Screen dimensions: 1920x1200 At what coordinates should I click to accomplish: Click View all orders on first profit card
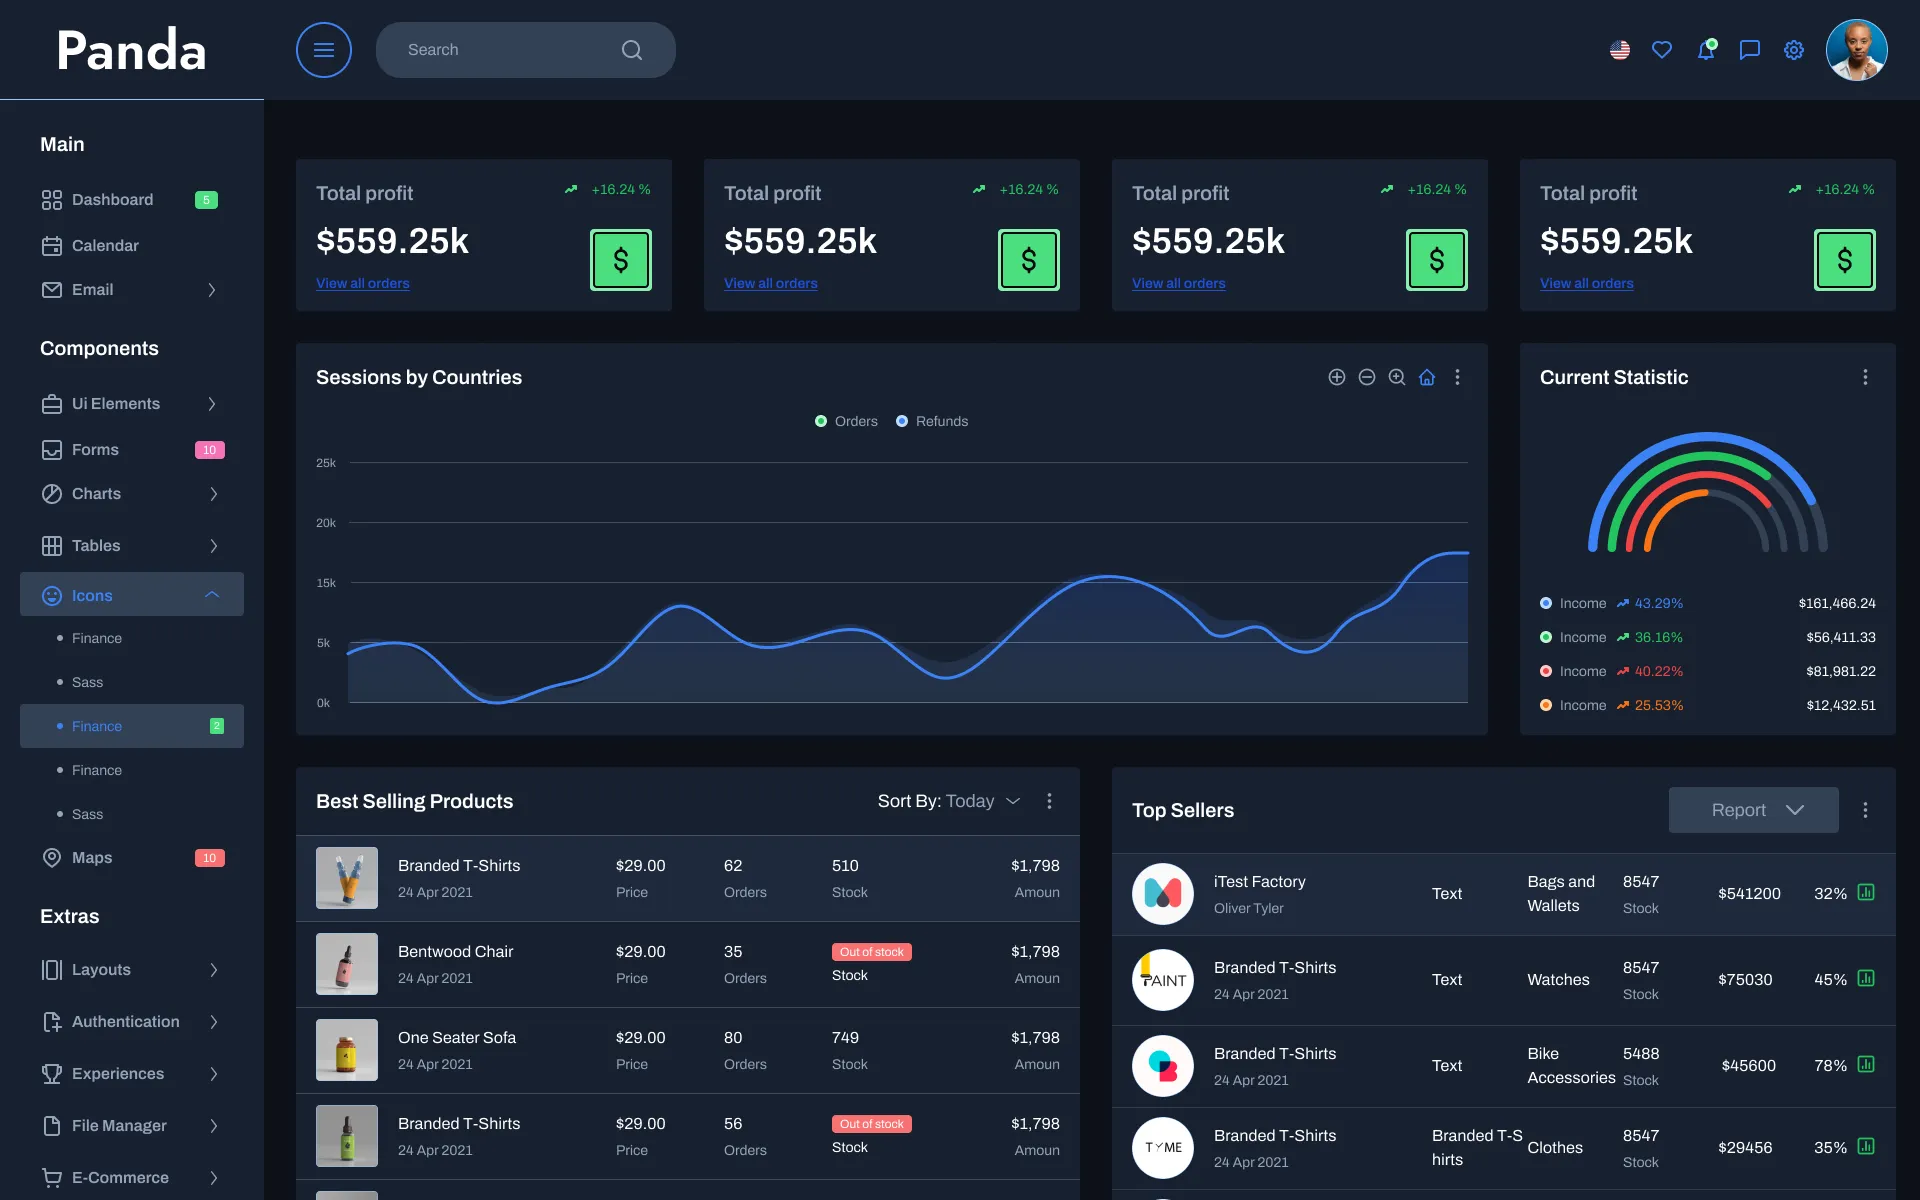(362, 283)
